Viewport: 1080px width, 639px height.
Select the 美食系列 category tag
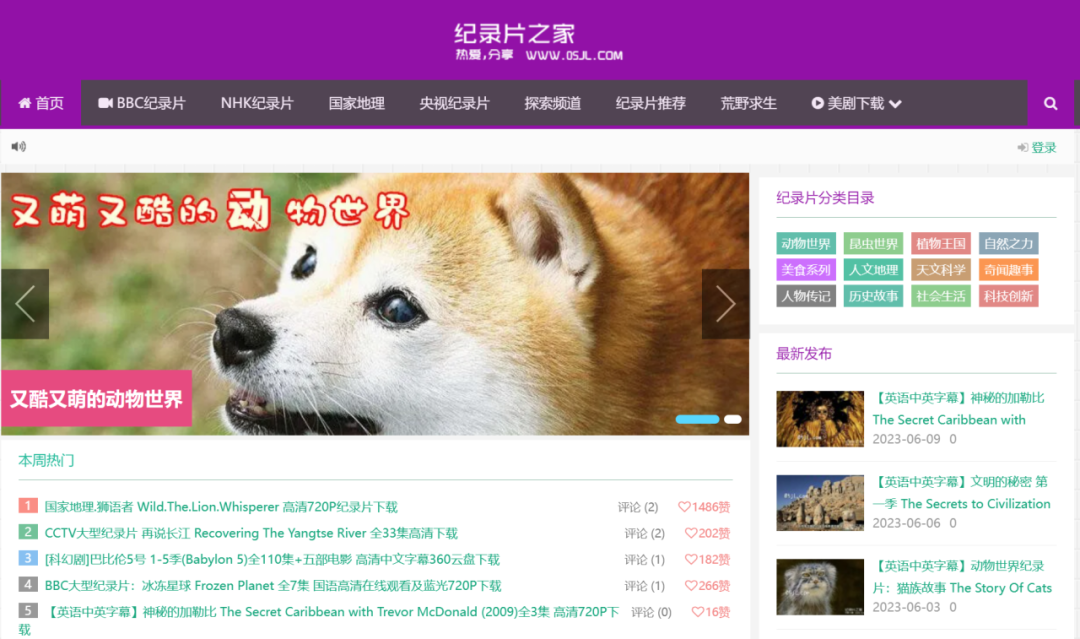pos(806,270)
